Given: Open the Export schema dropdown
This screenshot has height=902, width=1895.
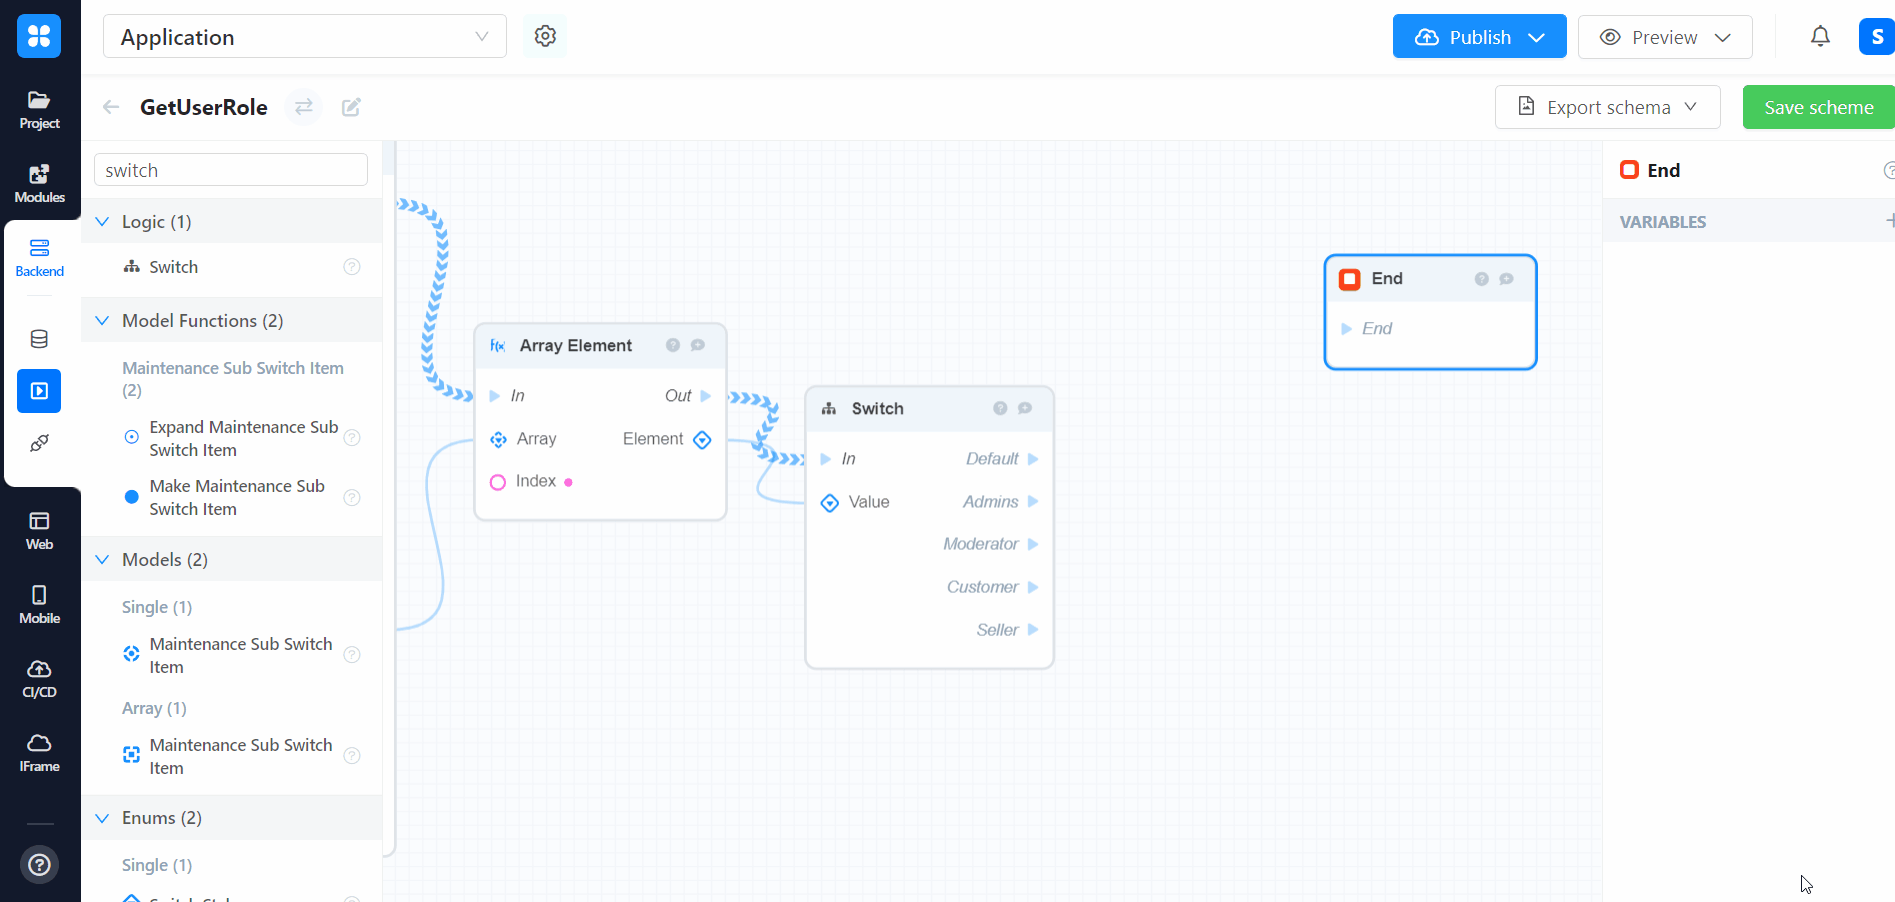Looking at the screenshot, I should tap(1607, 107).
